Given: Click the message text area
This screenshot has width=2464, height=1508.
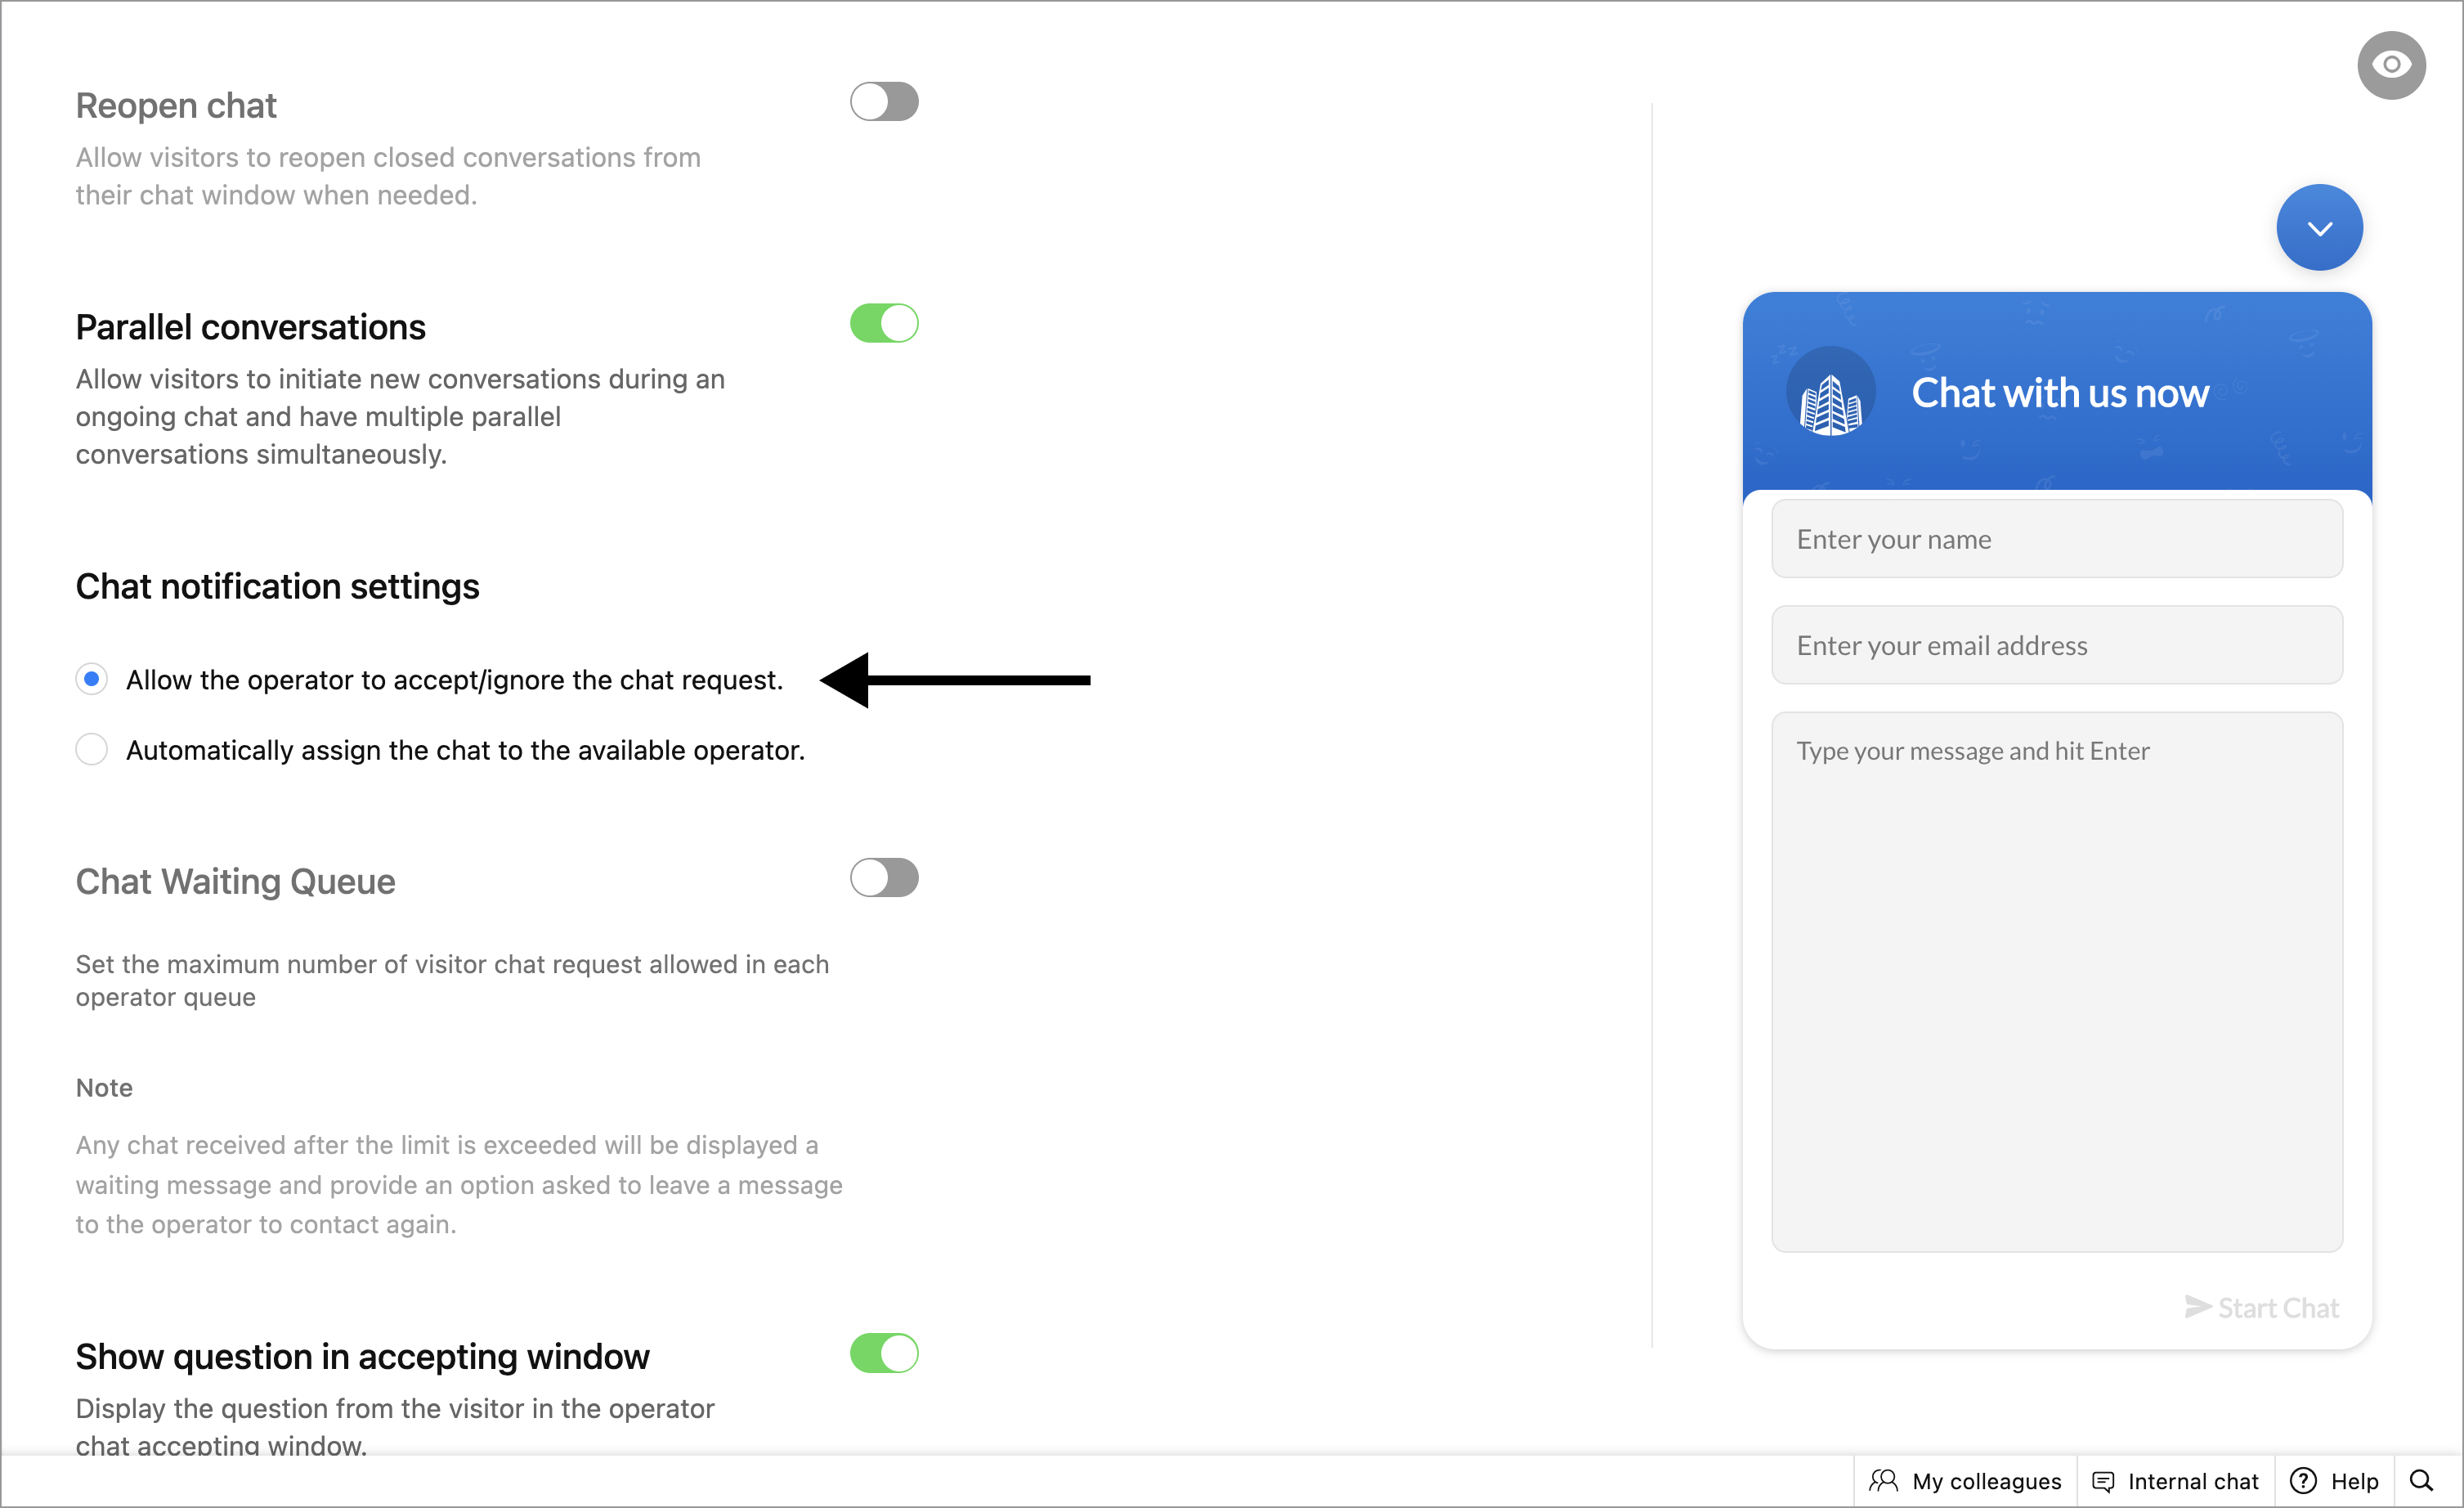Looking at the screenshot, I should coord(2056,980).
